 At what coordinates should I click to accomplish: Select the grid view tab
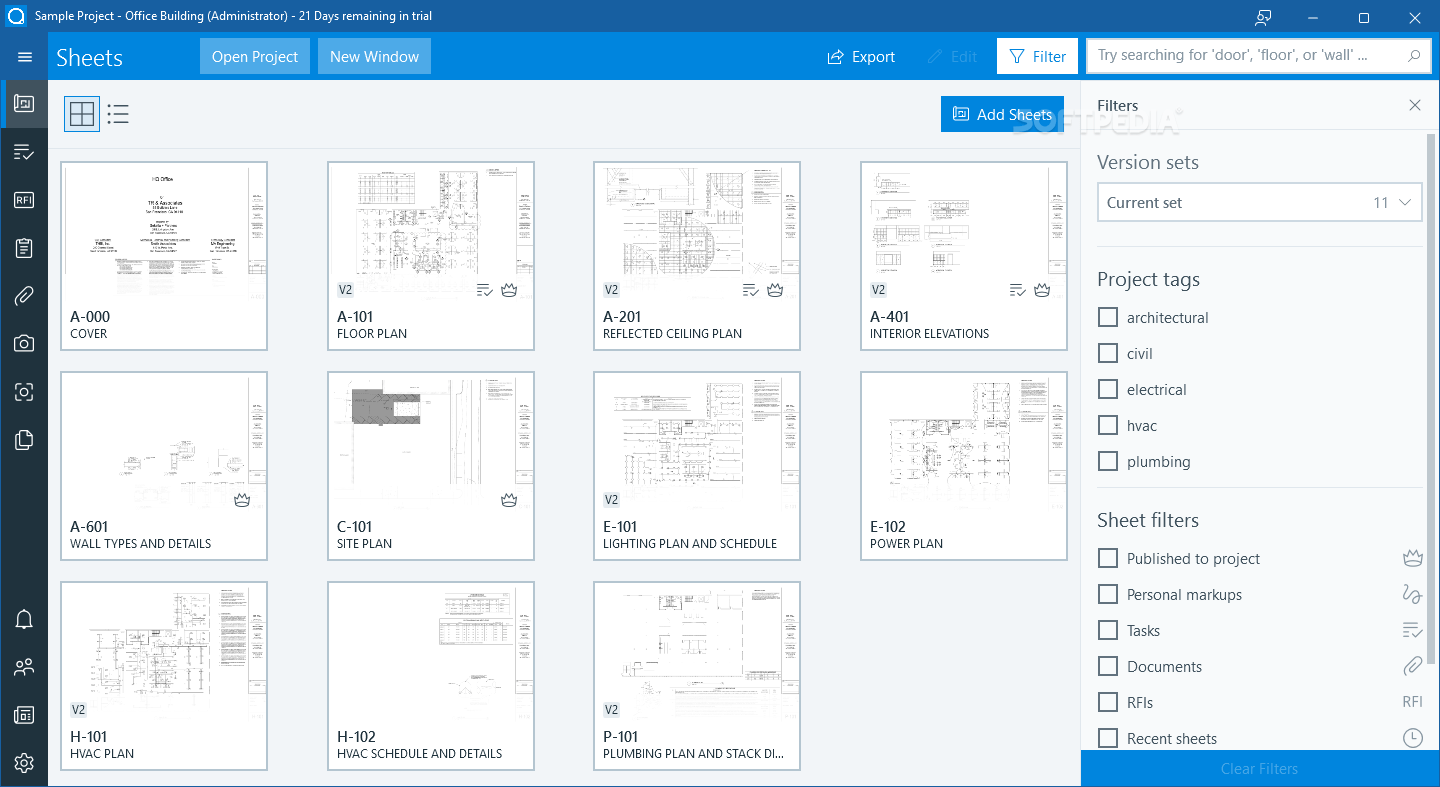tap(81, 114)
